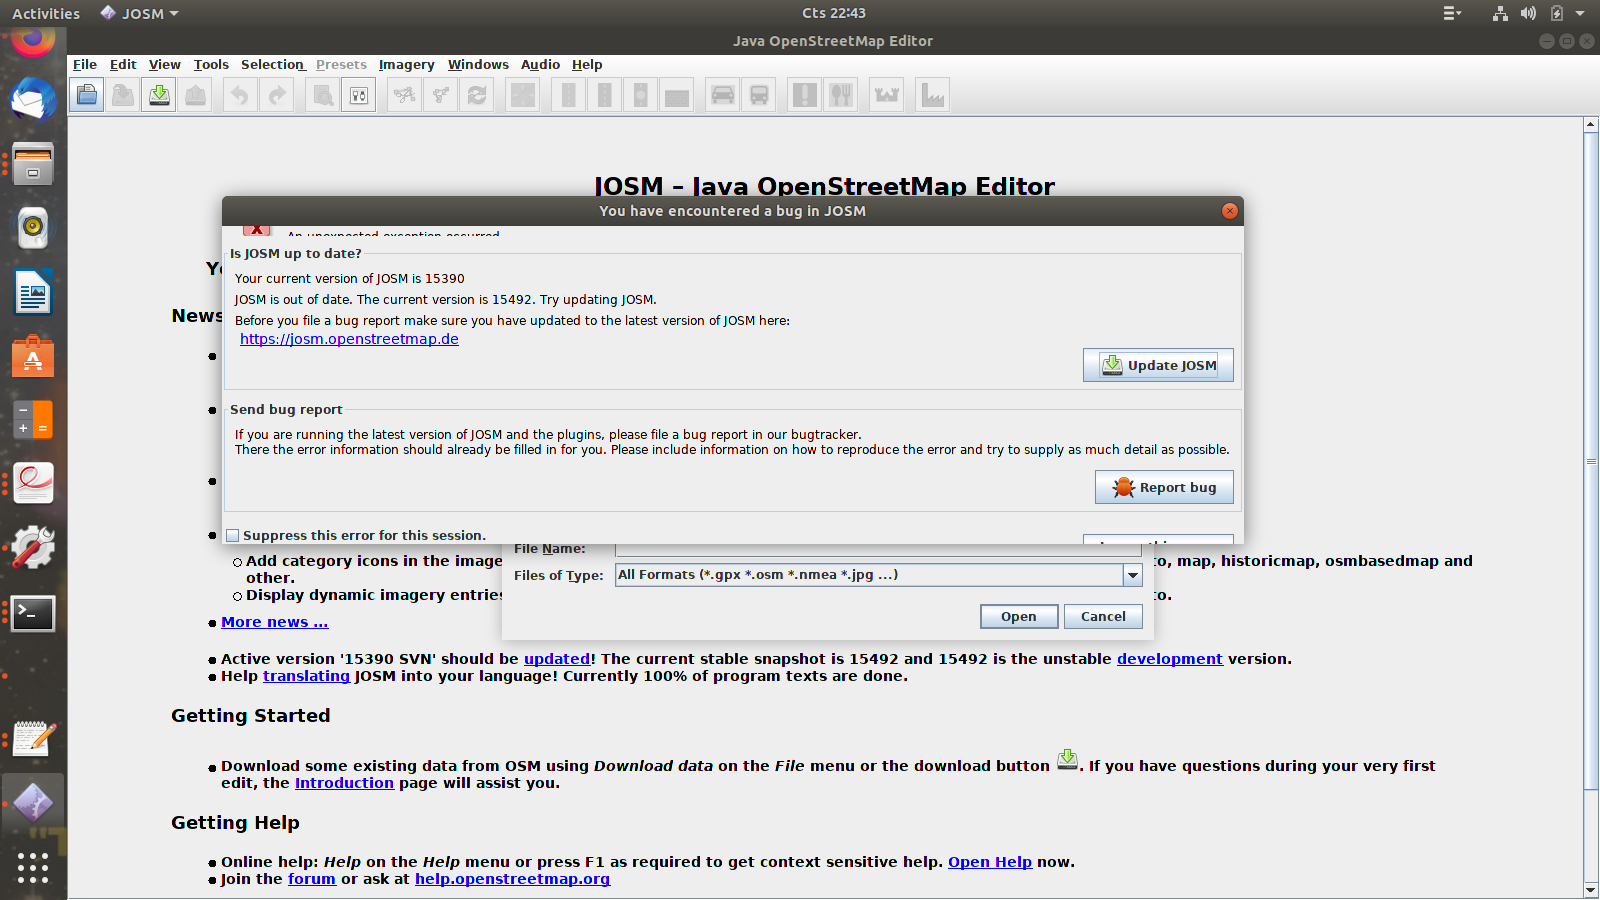Launch LibreOffice Writer from the dock

pos(33,292)
